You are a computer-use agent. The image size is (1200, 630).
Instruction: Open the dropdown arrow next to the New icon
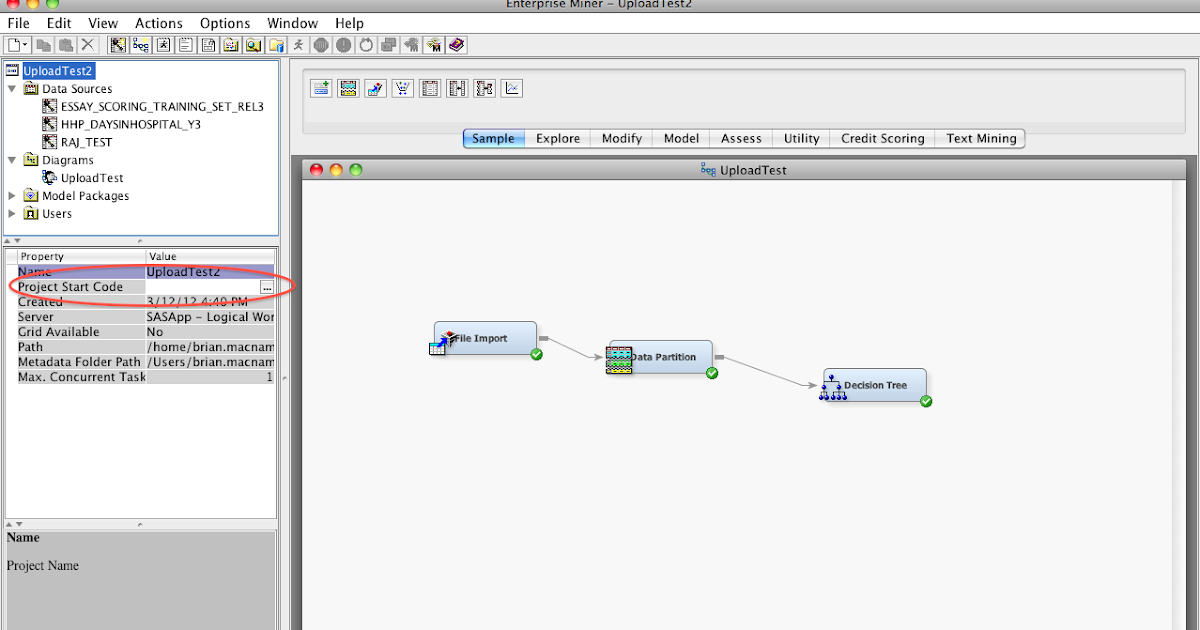[x=24, y=45]
